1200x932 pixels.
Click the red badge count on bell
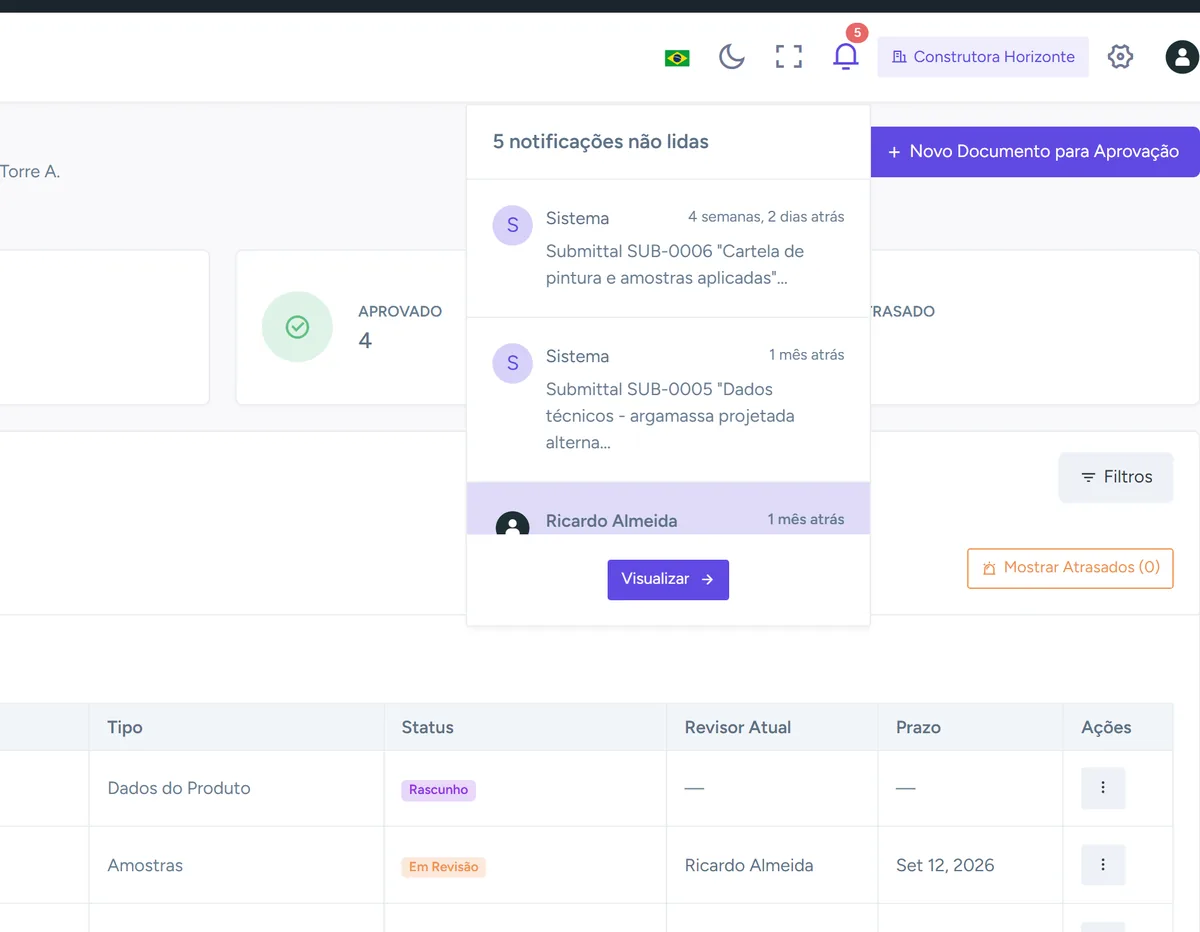[857, 33]
